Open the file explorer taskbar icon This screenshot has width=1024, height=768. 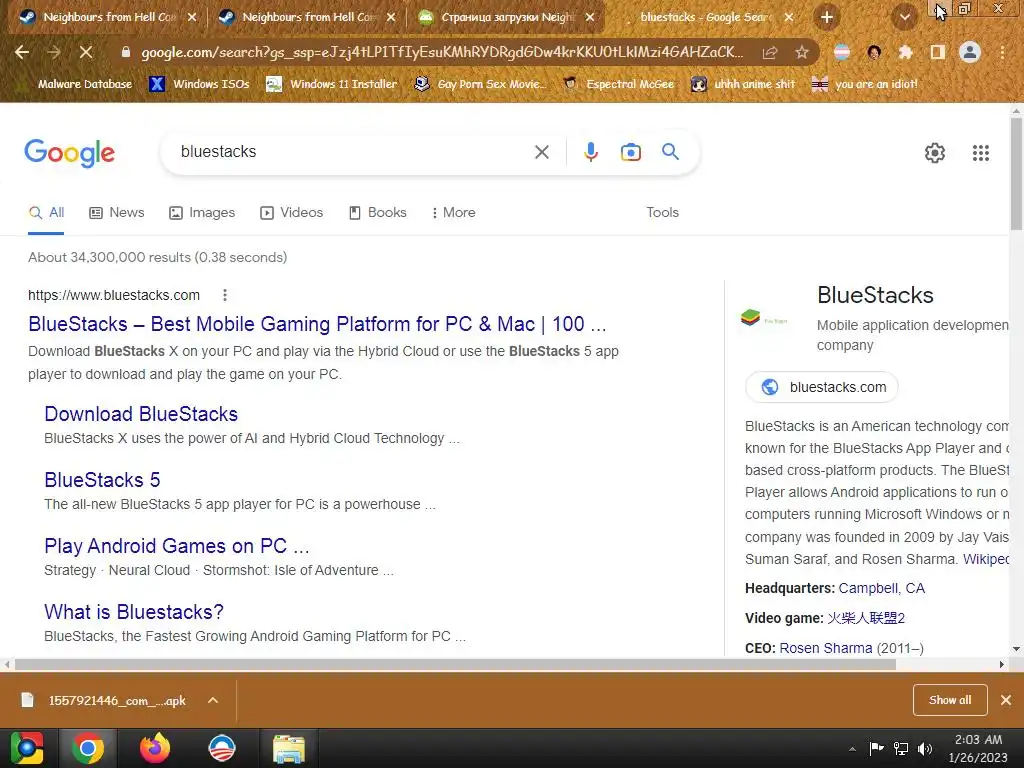click(x=288, y=748)
